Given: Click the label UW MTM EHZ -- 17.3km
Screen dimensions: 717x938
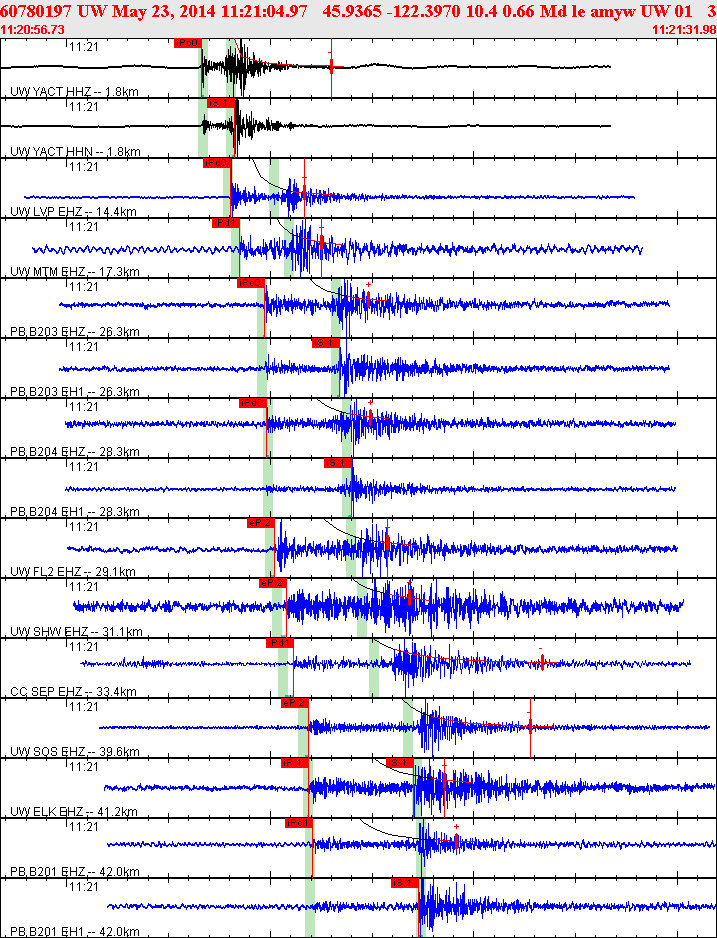Looking at the screenshot, I should click(75, 272).
